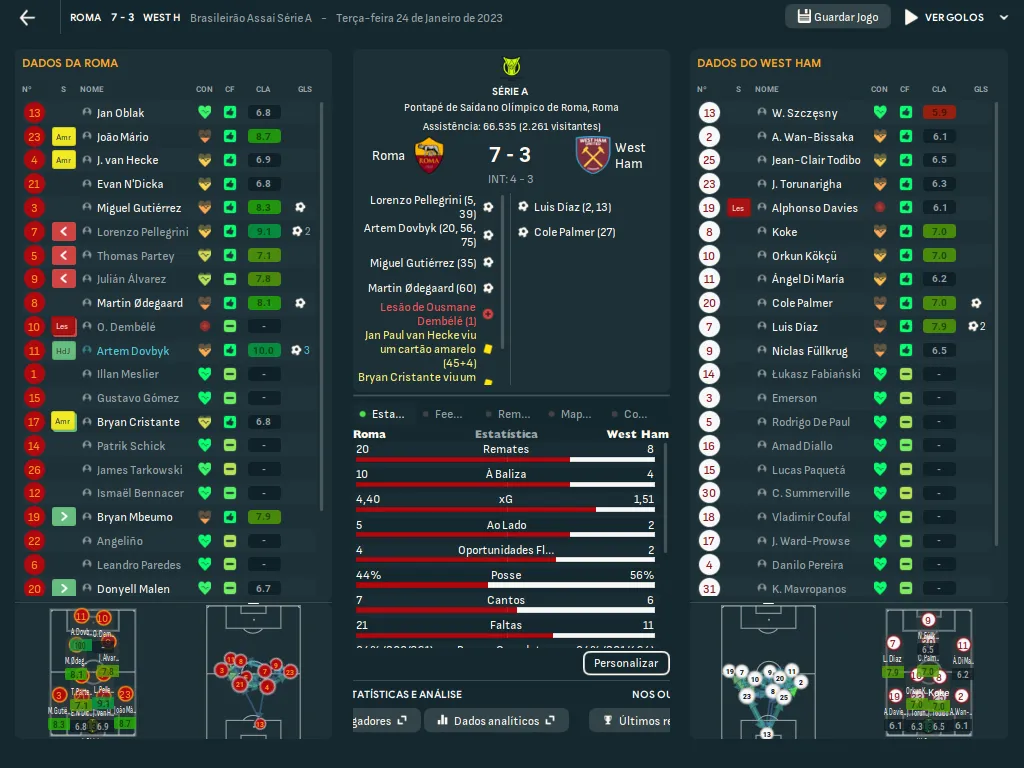1024x768 pixels.
Task: Click the West Ham club crest
Action: (x=592, y=155)
